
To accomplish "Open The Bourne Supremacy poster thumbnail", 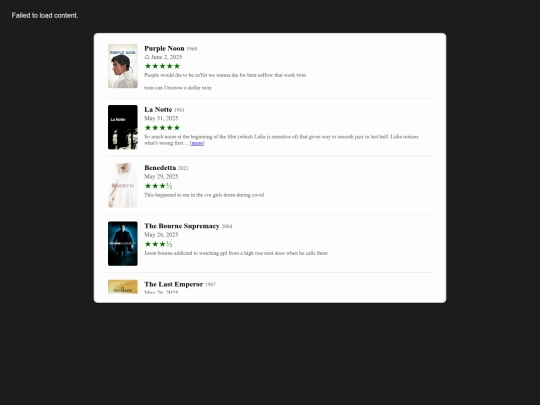I will coord(123,243).
